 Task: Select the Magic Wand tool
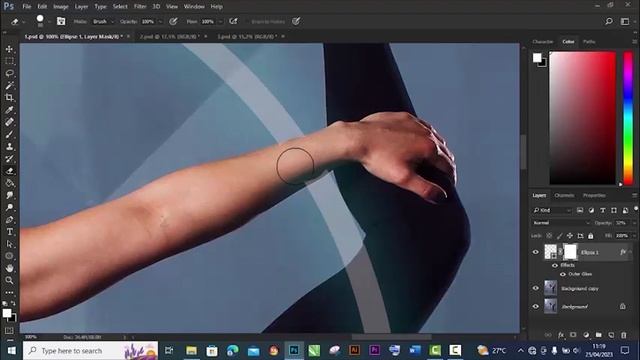click(9, 86)
